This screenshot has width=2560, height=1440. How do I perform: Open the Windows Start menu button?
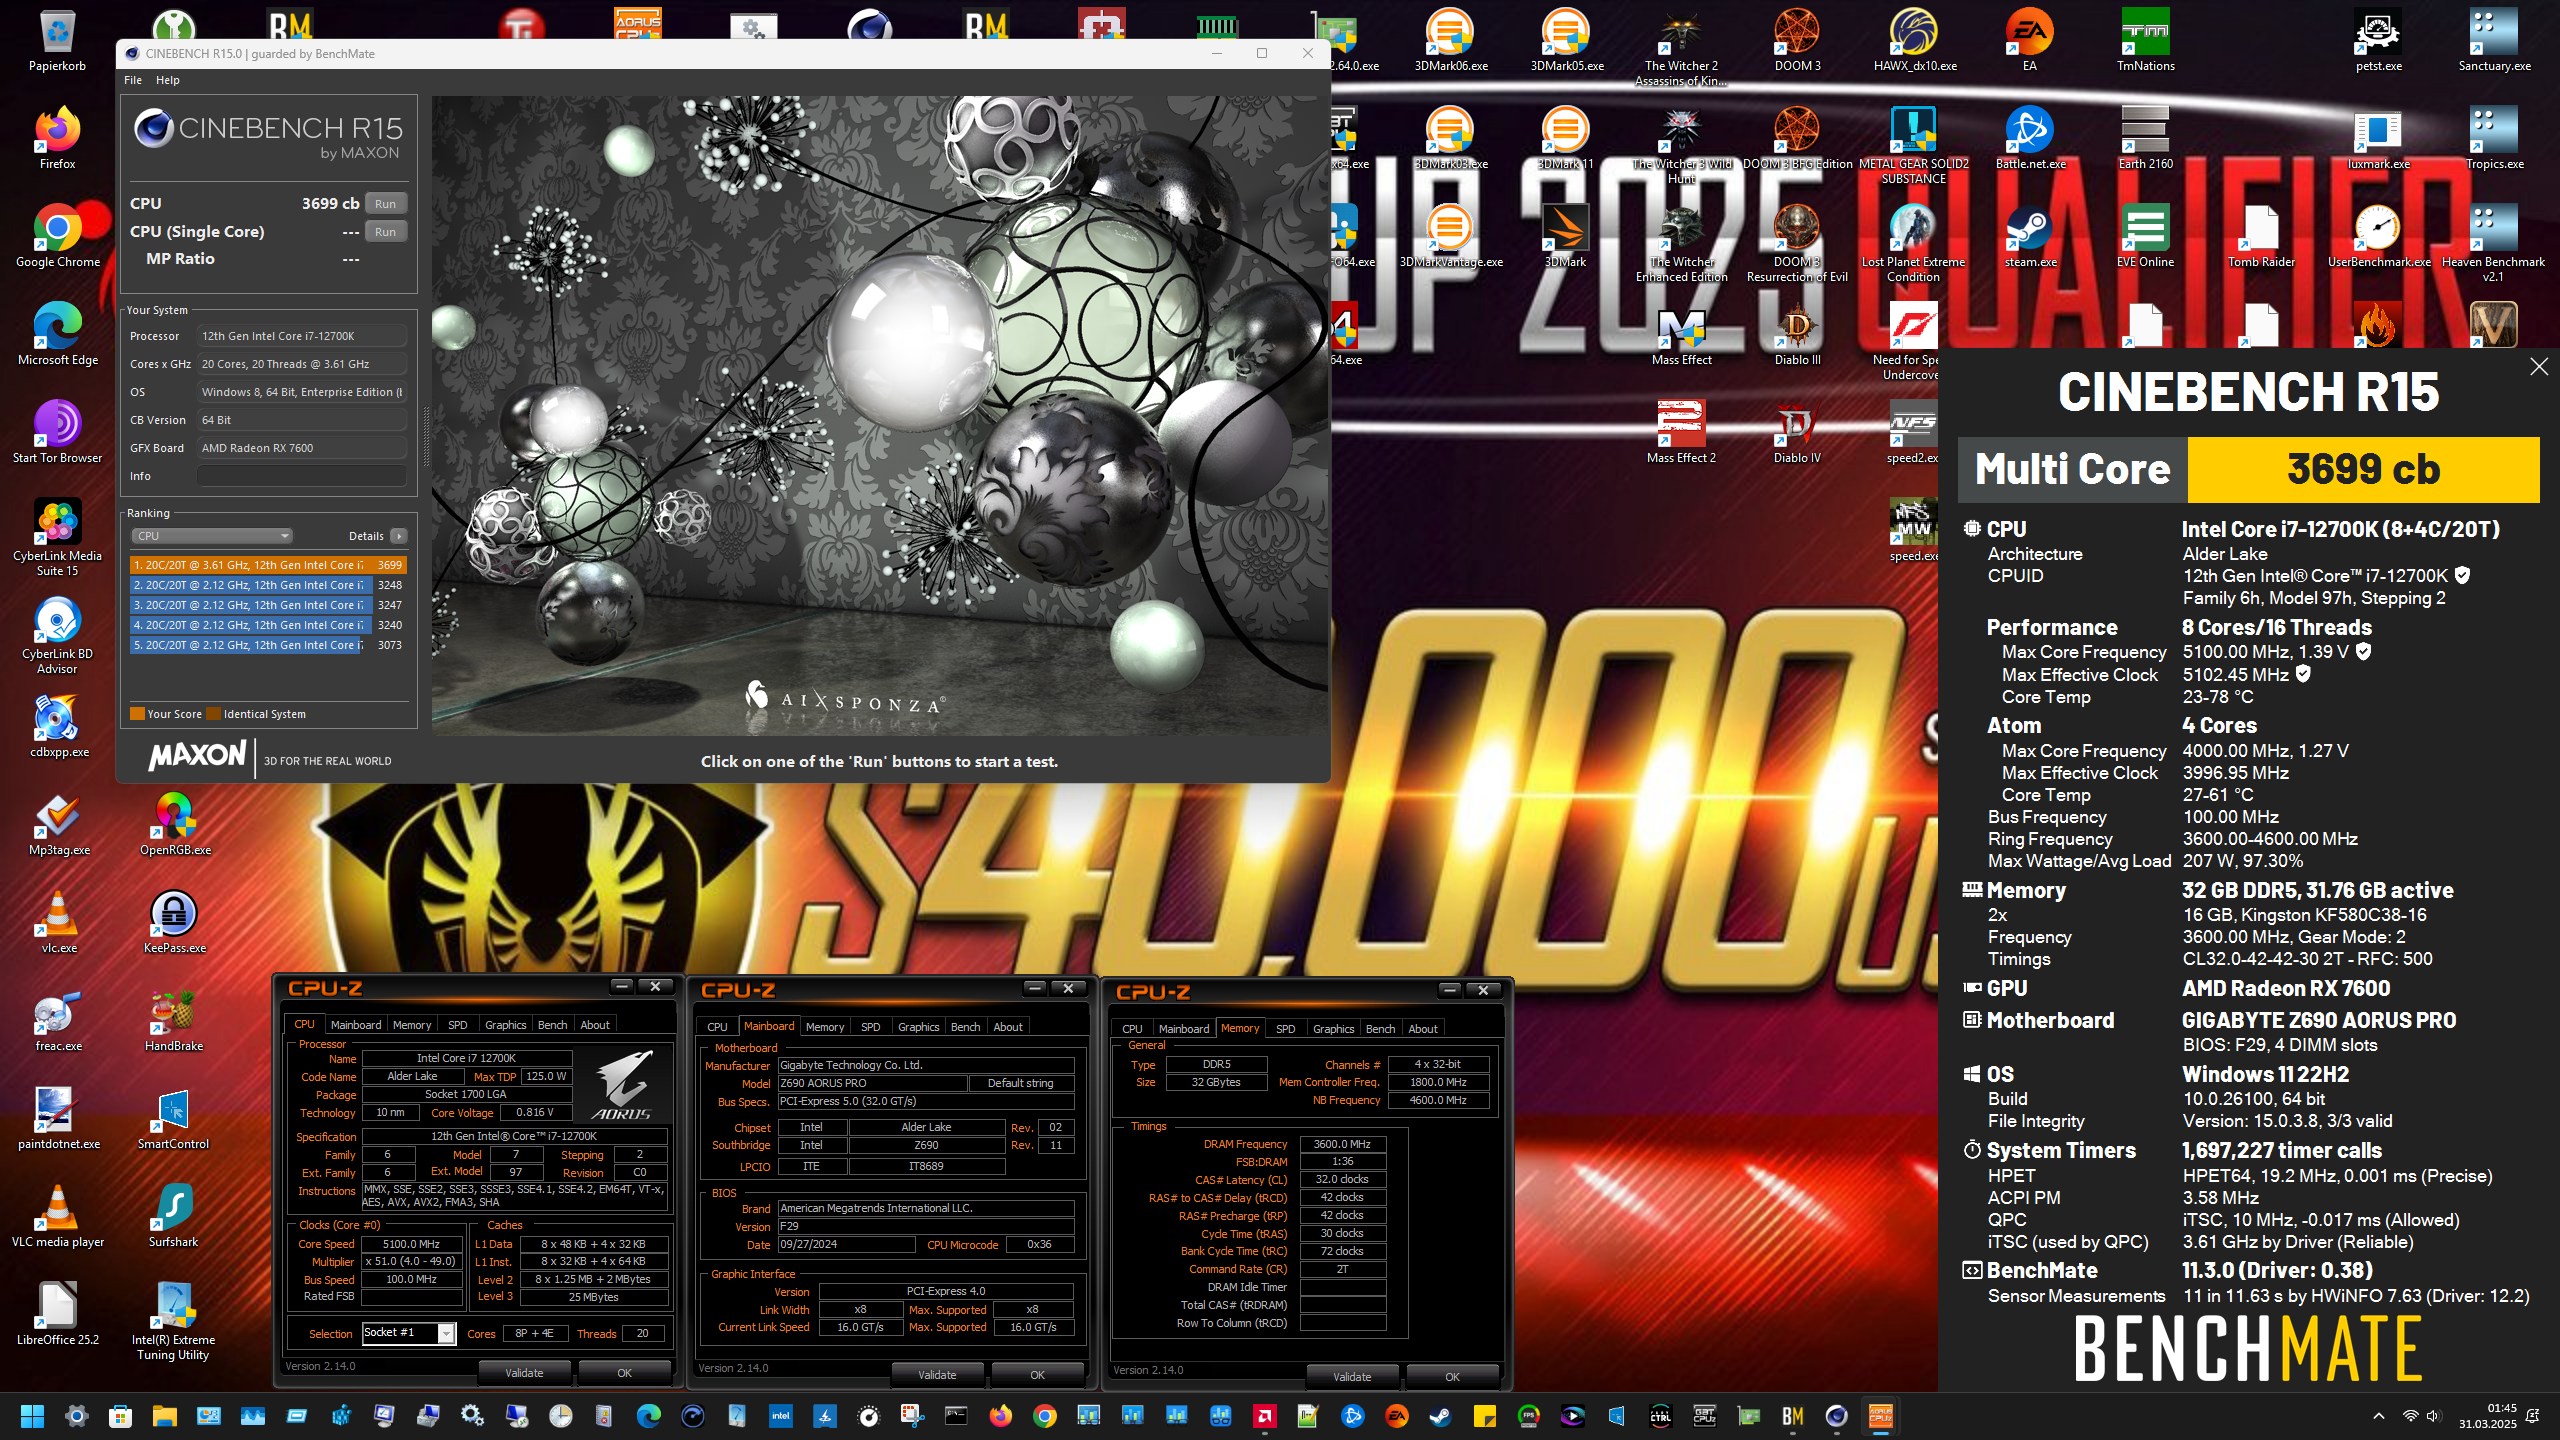point(32,1416)
